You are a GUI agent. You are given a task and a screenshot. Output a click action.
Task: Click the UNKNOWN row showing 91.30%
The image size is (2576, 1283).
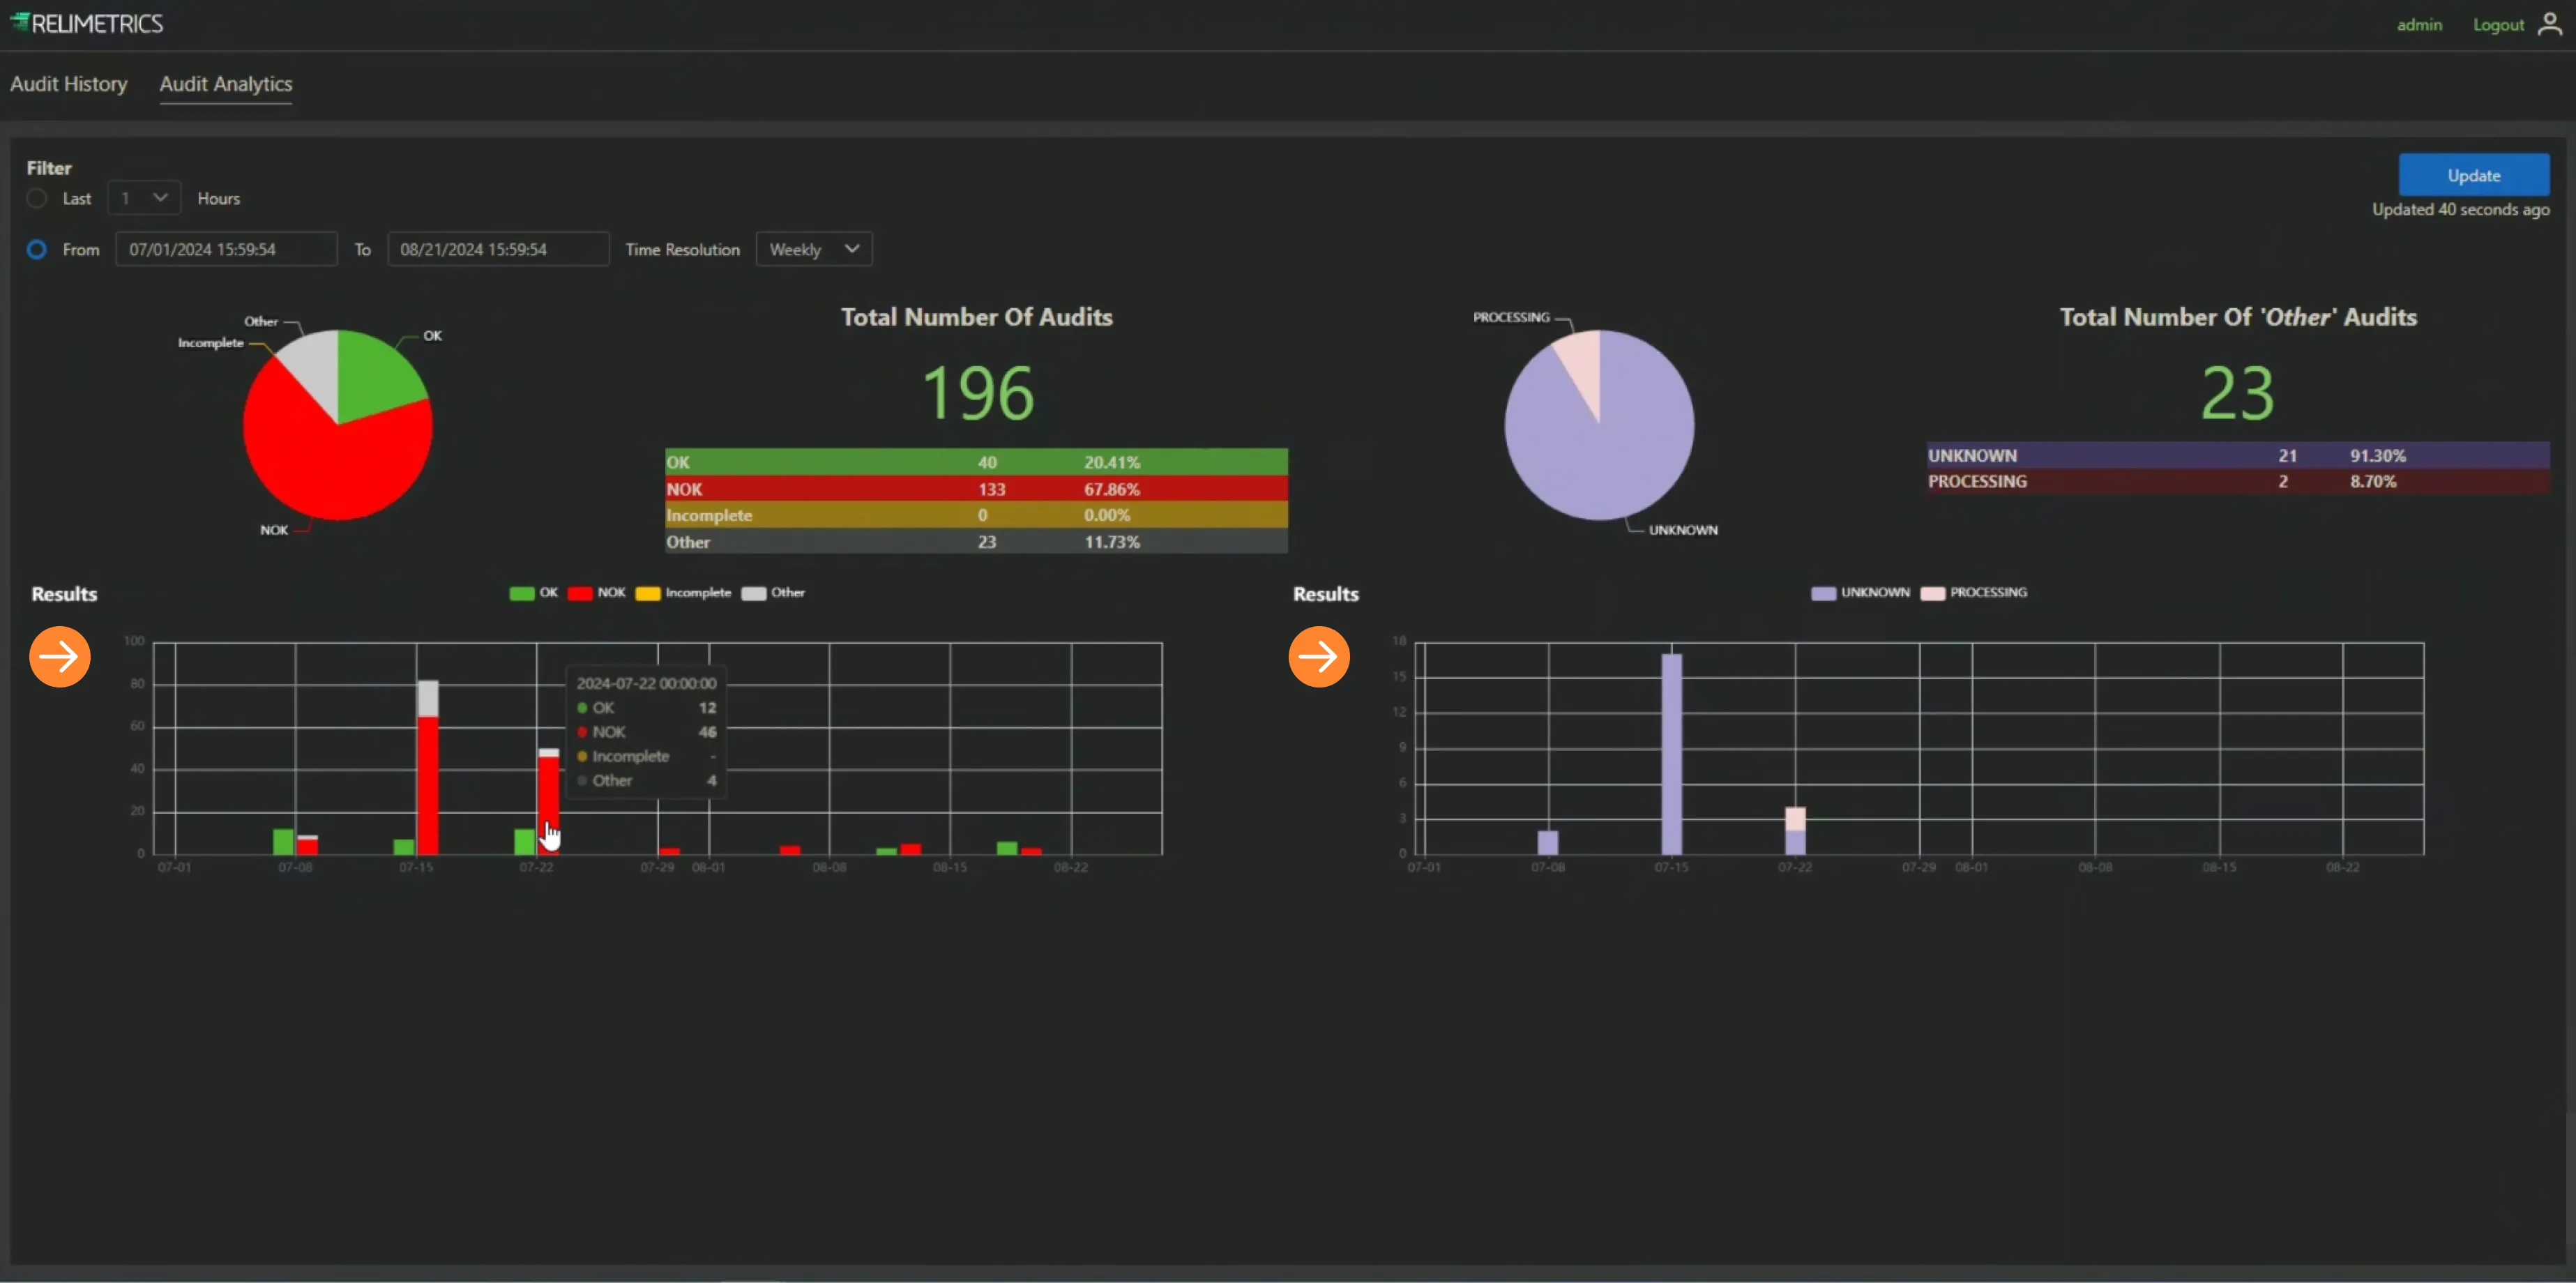pyautogui.click(x=2238, y=455)
